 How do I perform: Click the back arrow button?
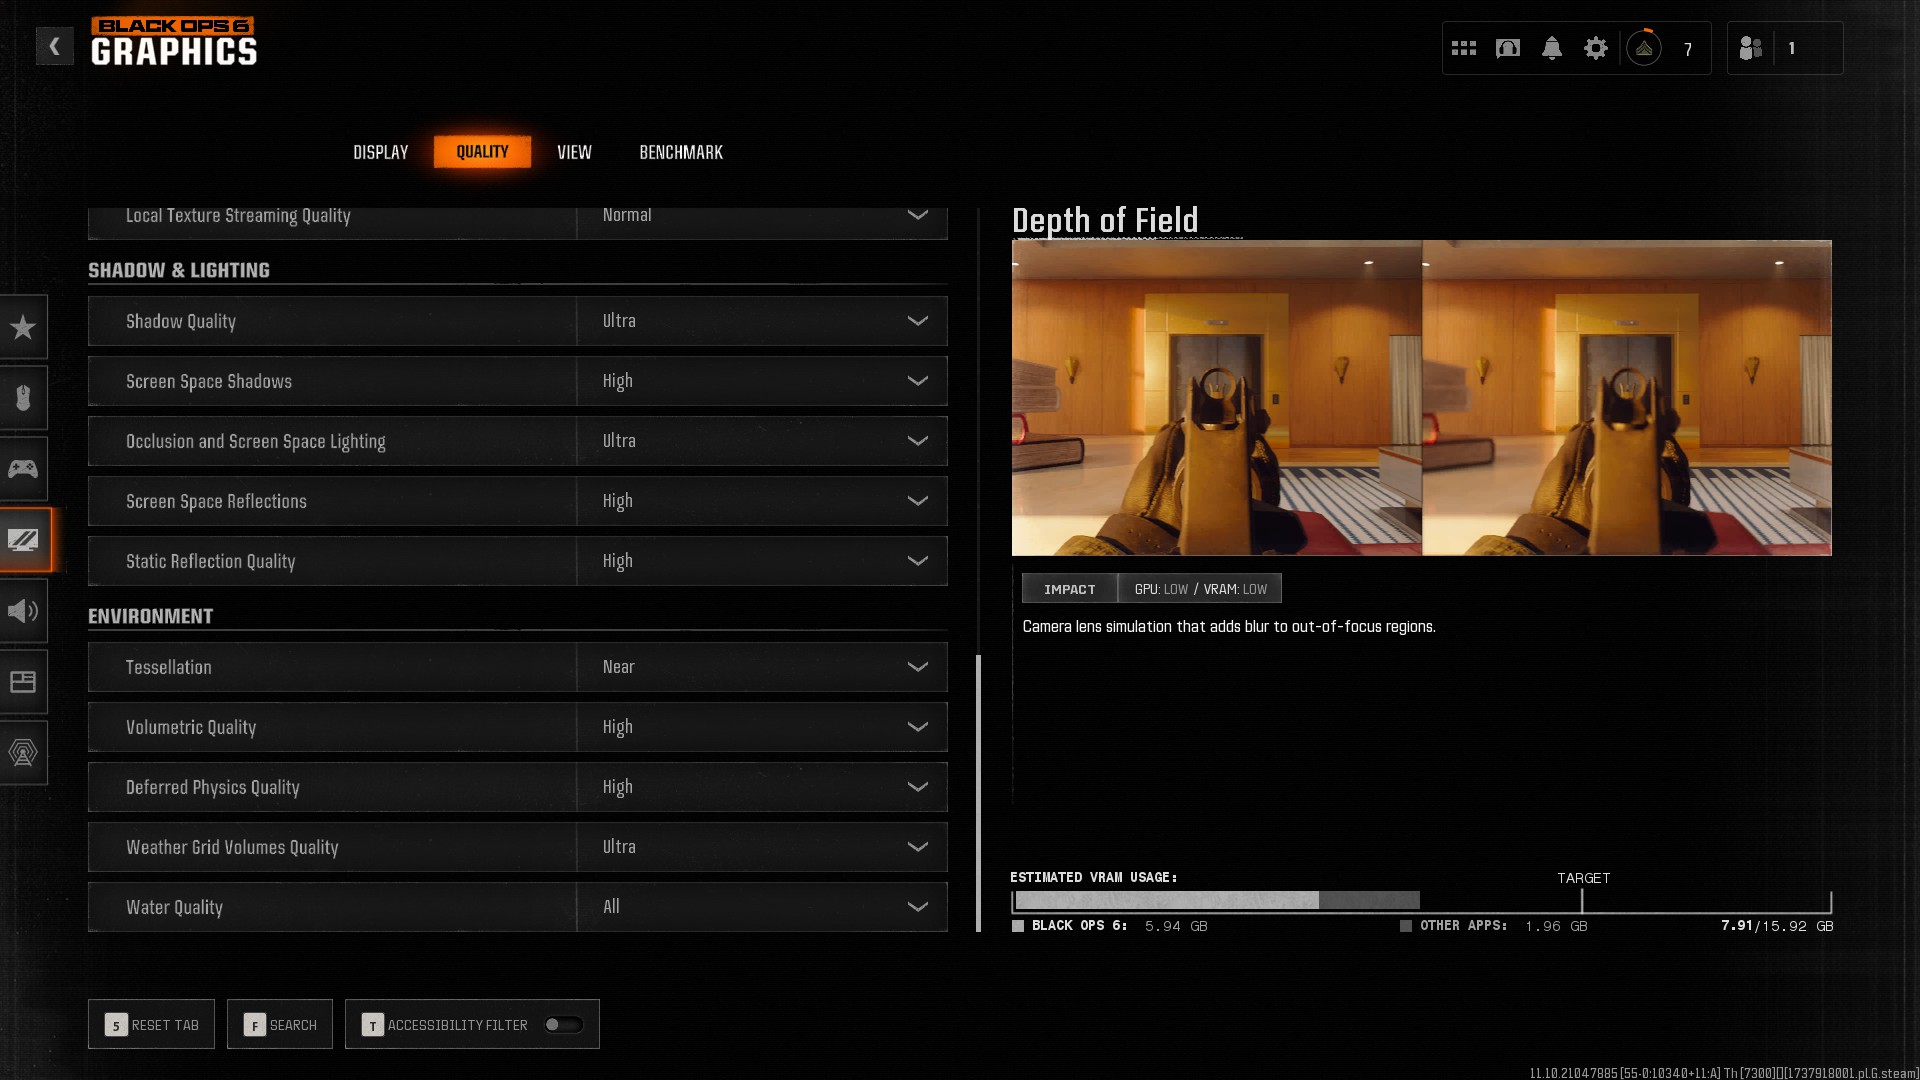pyautogui.click(x=55, y=46)
